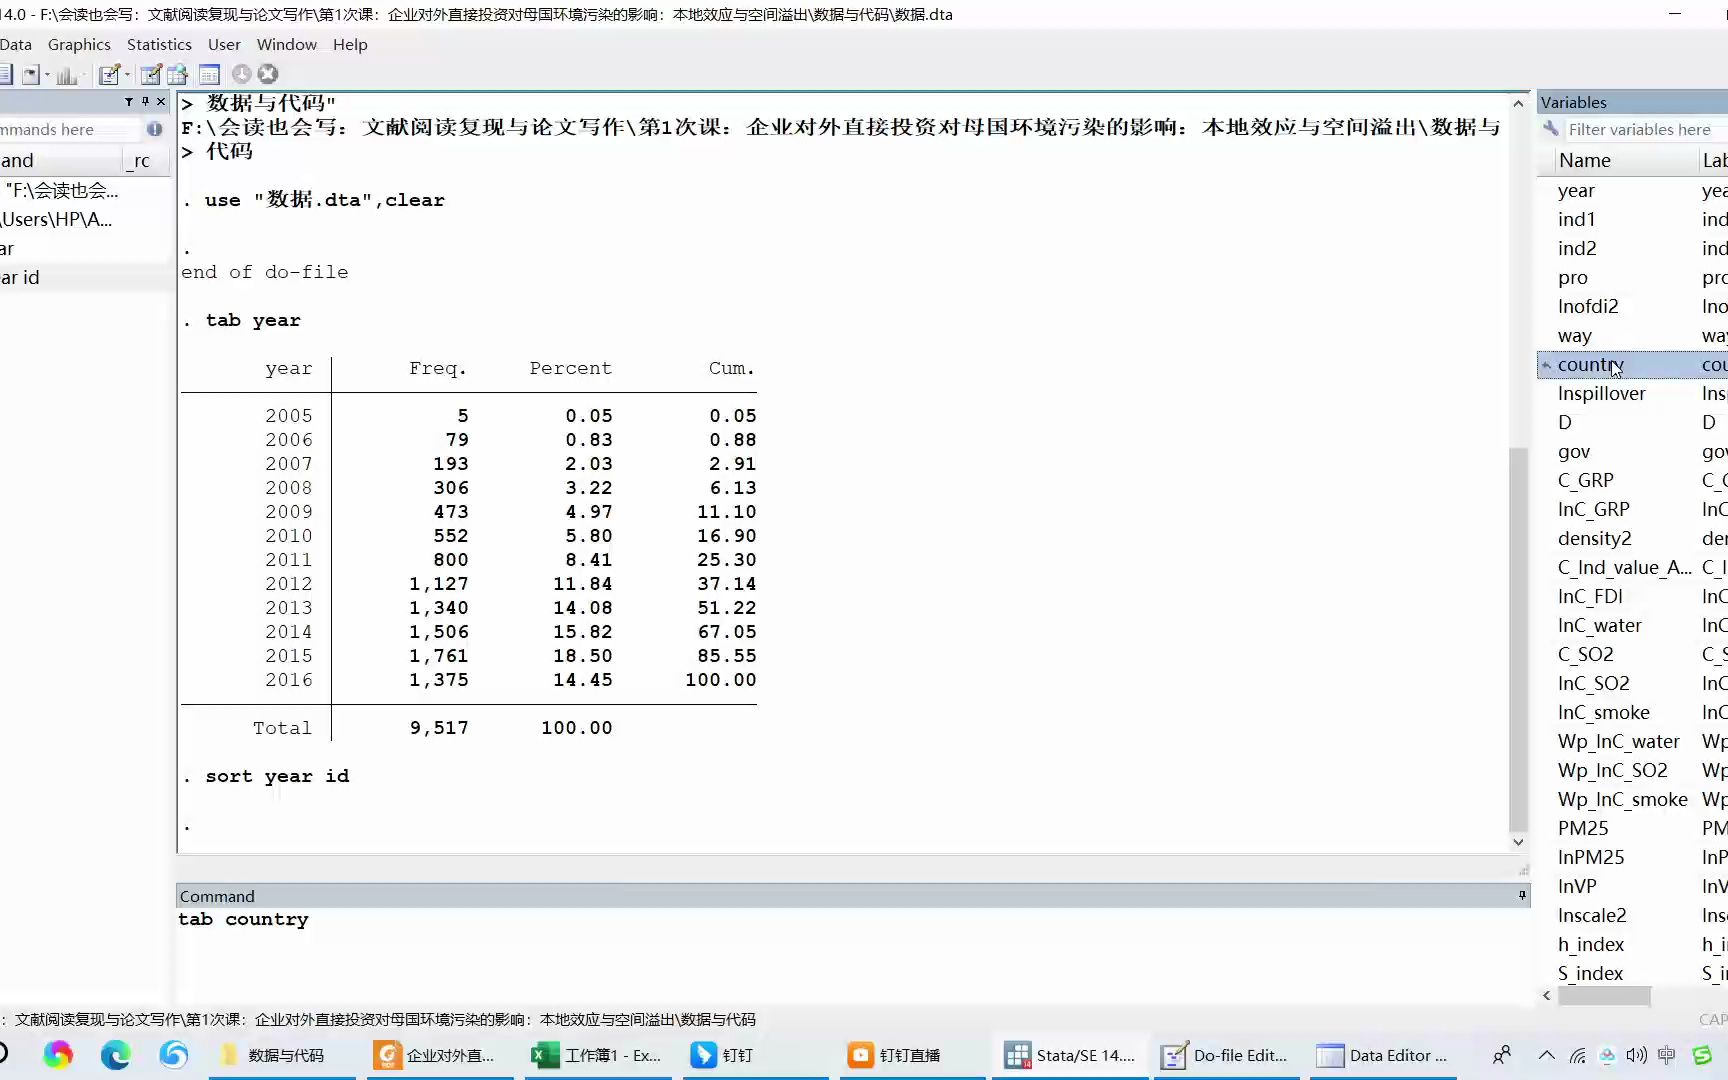Image resolution: width=1728 pixels, height=1080 pixels.
Task: Click the Command input field
Action: pyautogui.click(x=852, y=955)
